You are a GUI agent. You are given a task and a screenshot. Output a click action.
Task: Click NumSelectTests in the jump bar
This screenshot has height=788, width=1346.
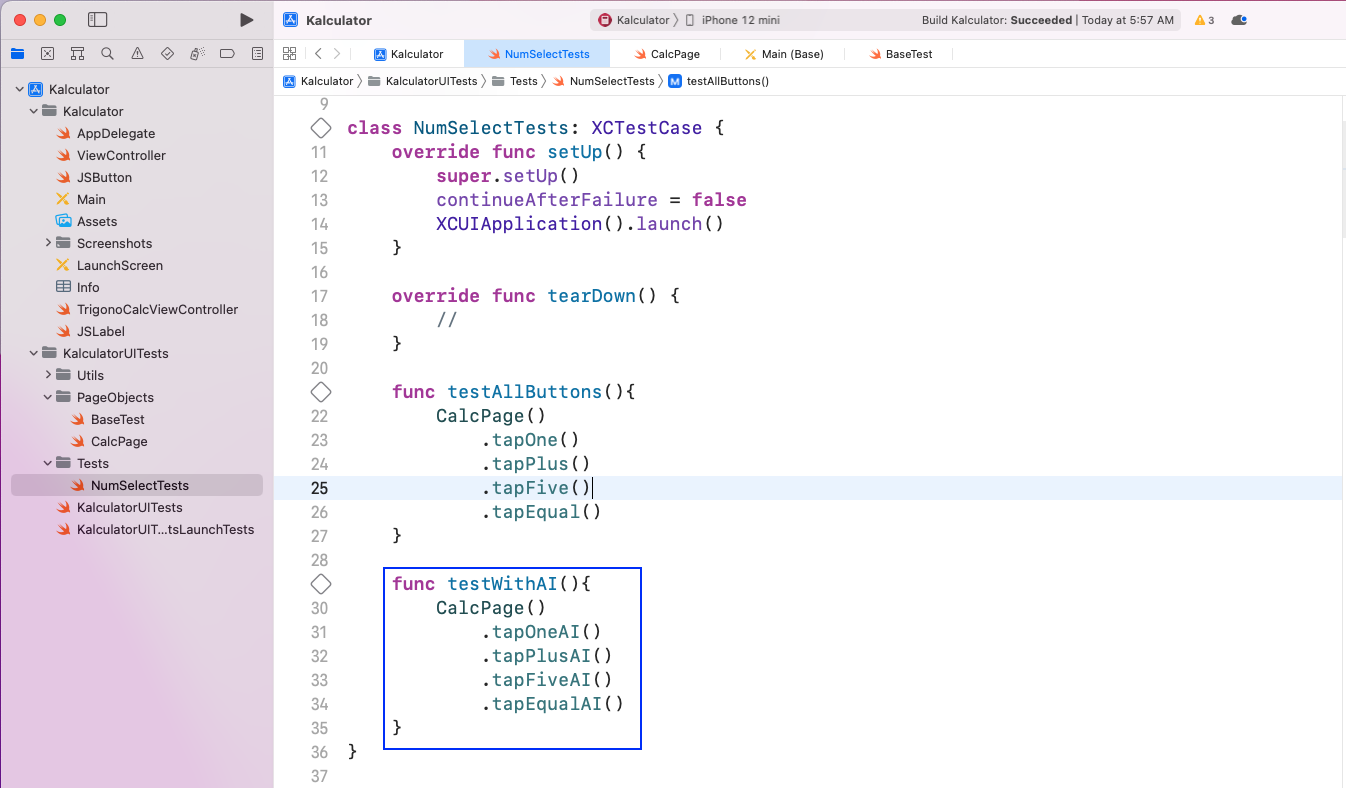603,81
